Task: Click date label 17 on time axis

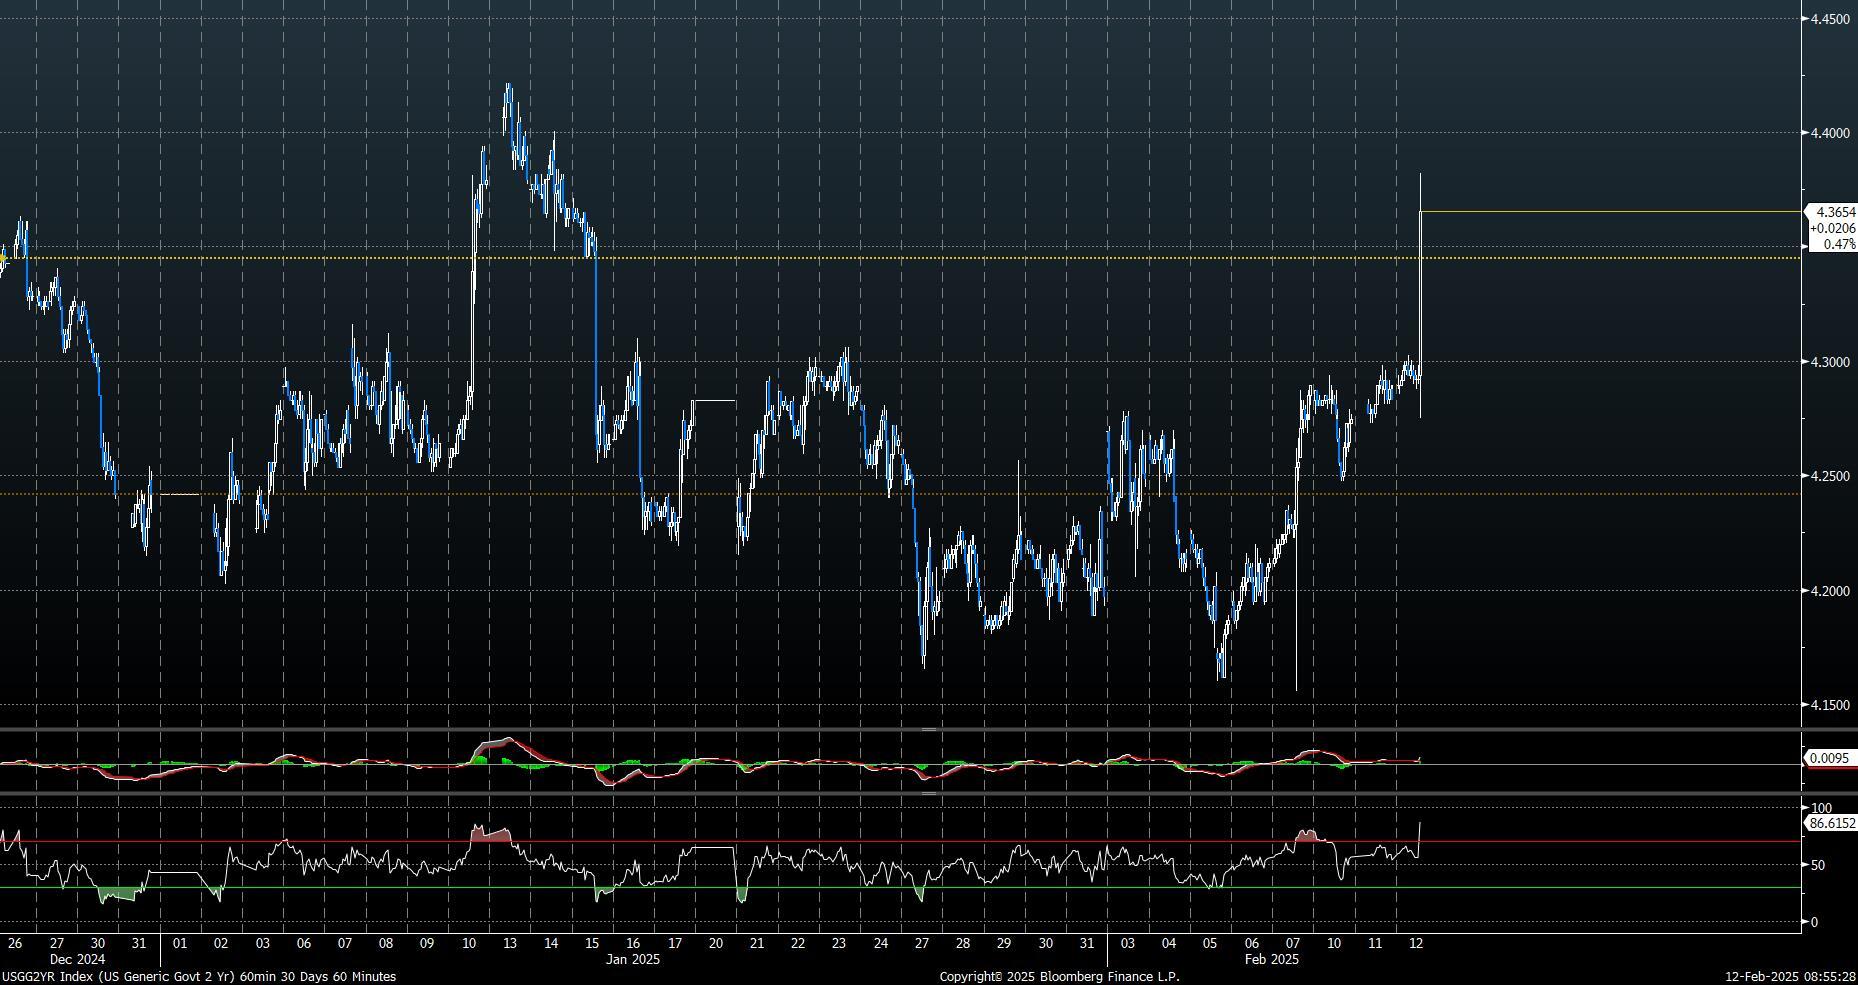Action: point(675,943)
